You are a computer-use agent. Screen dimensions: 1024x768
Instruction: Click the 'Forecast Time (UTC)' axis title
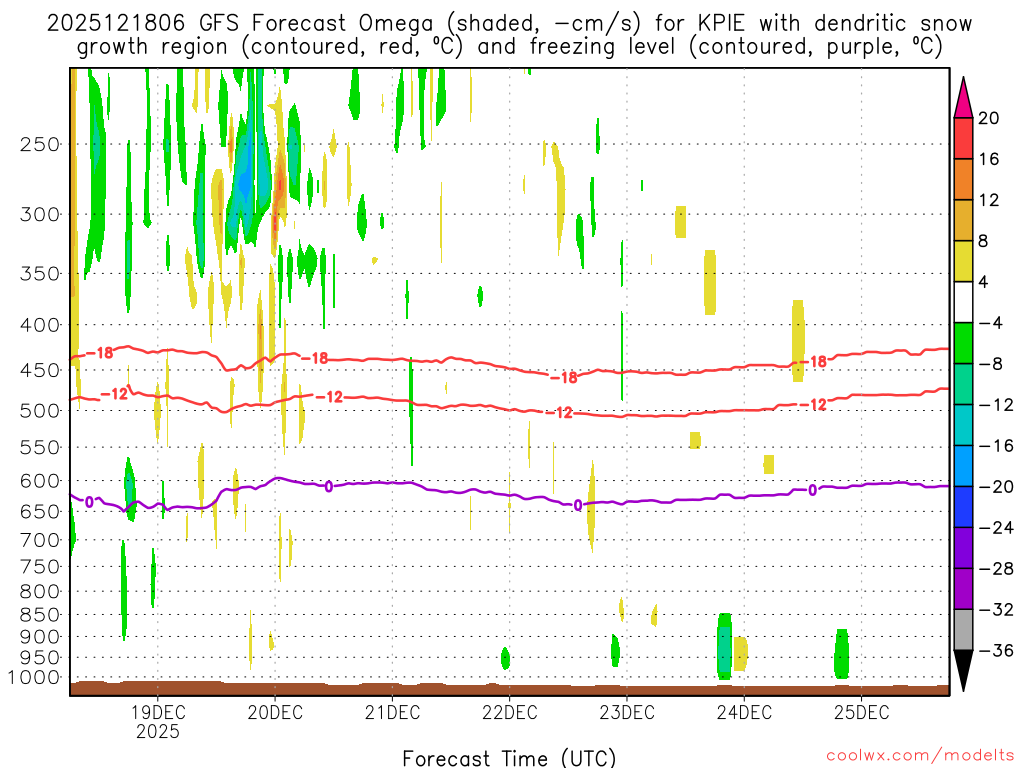coord(509,758)
